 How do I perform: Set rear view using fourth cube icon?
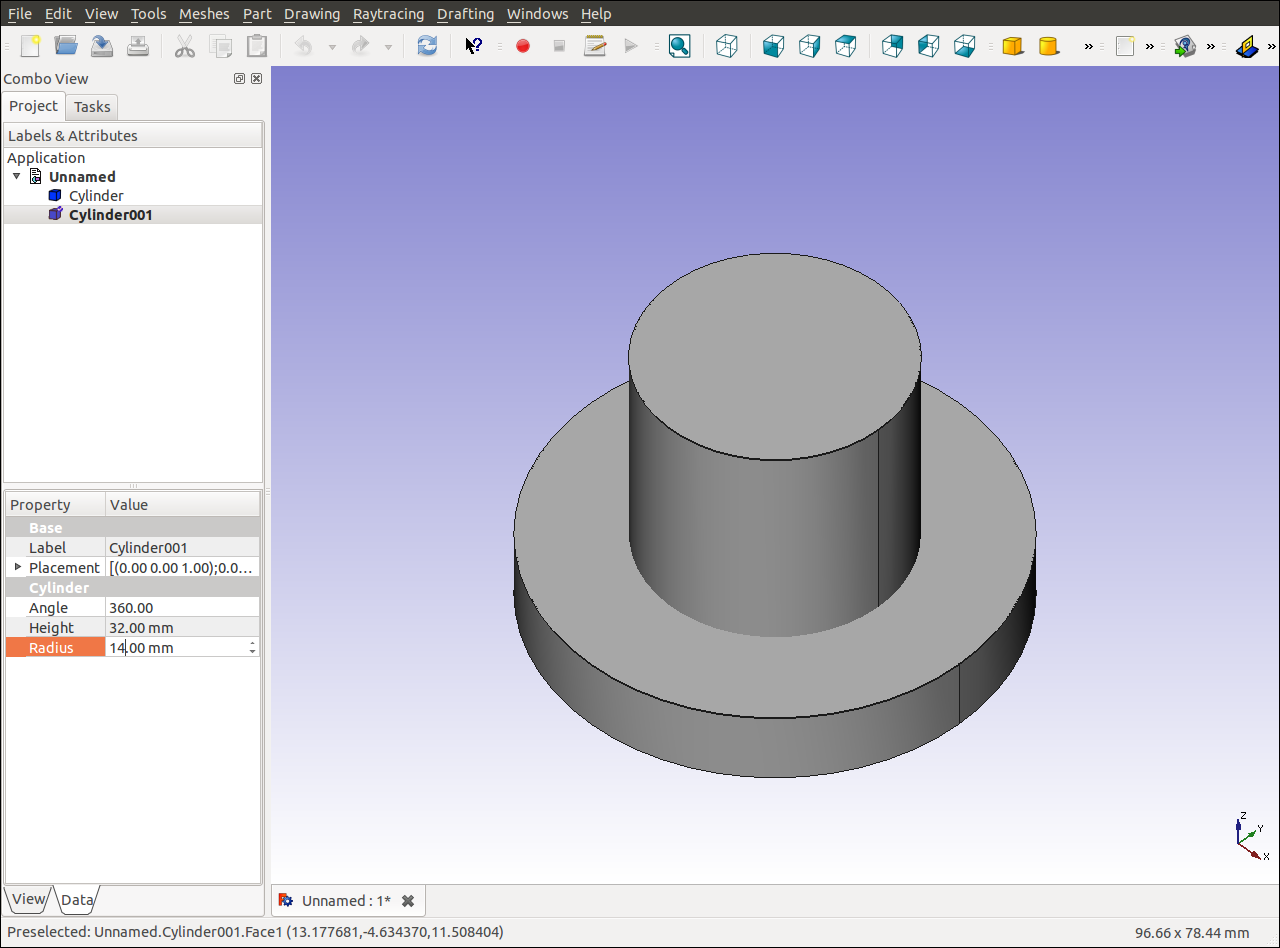tap(892, 46)
